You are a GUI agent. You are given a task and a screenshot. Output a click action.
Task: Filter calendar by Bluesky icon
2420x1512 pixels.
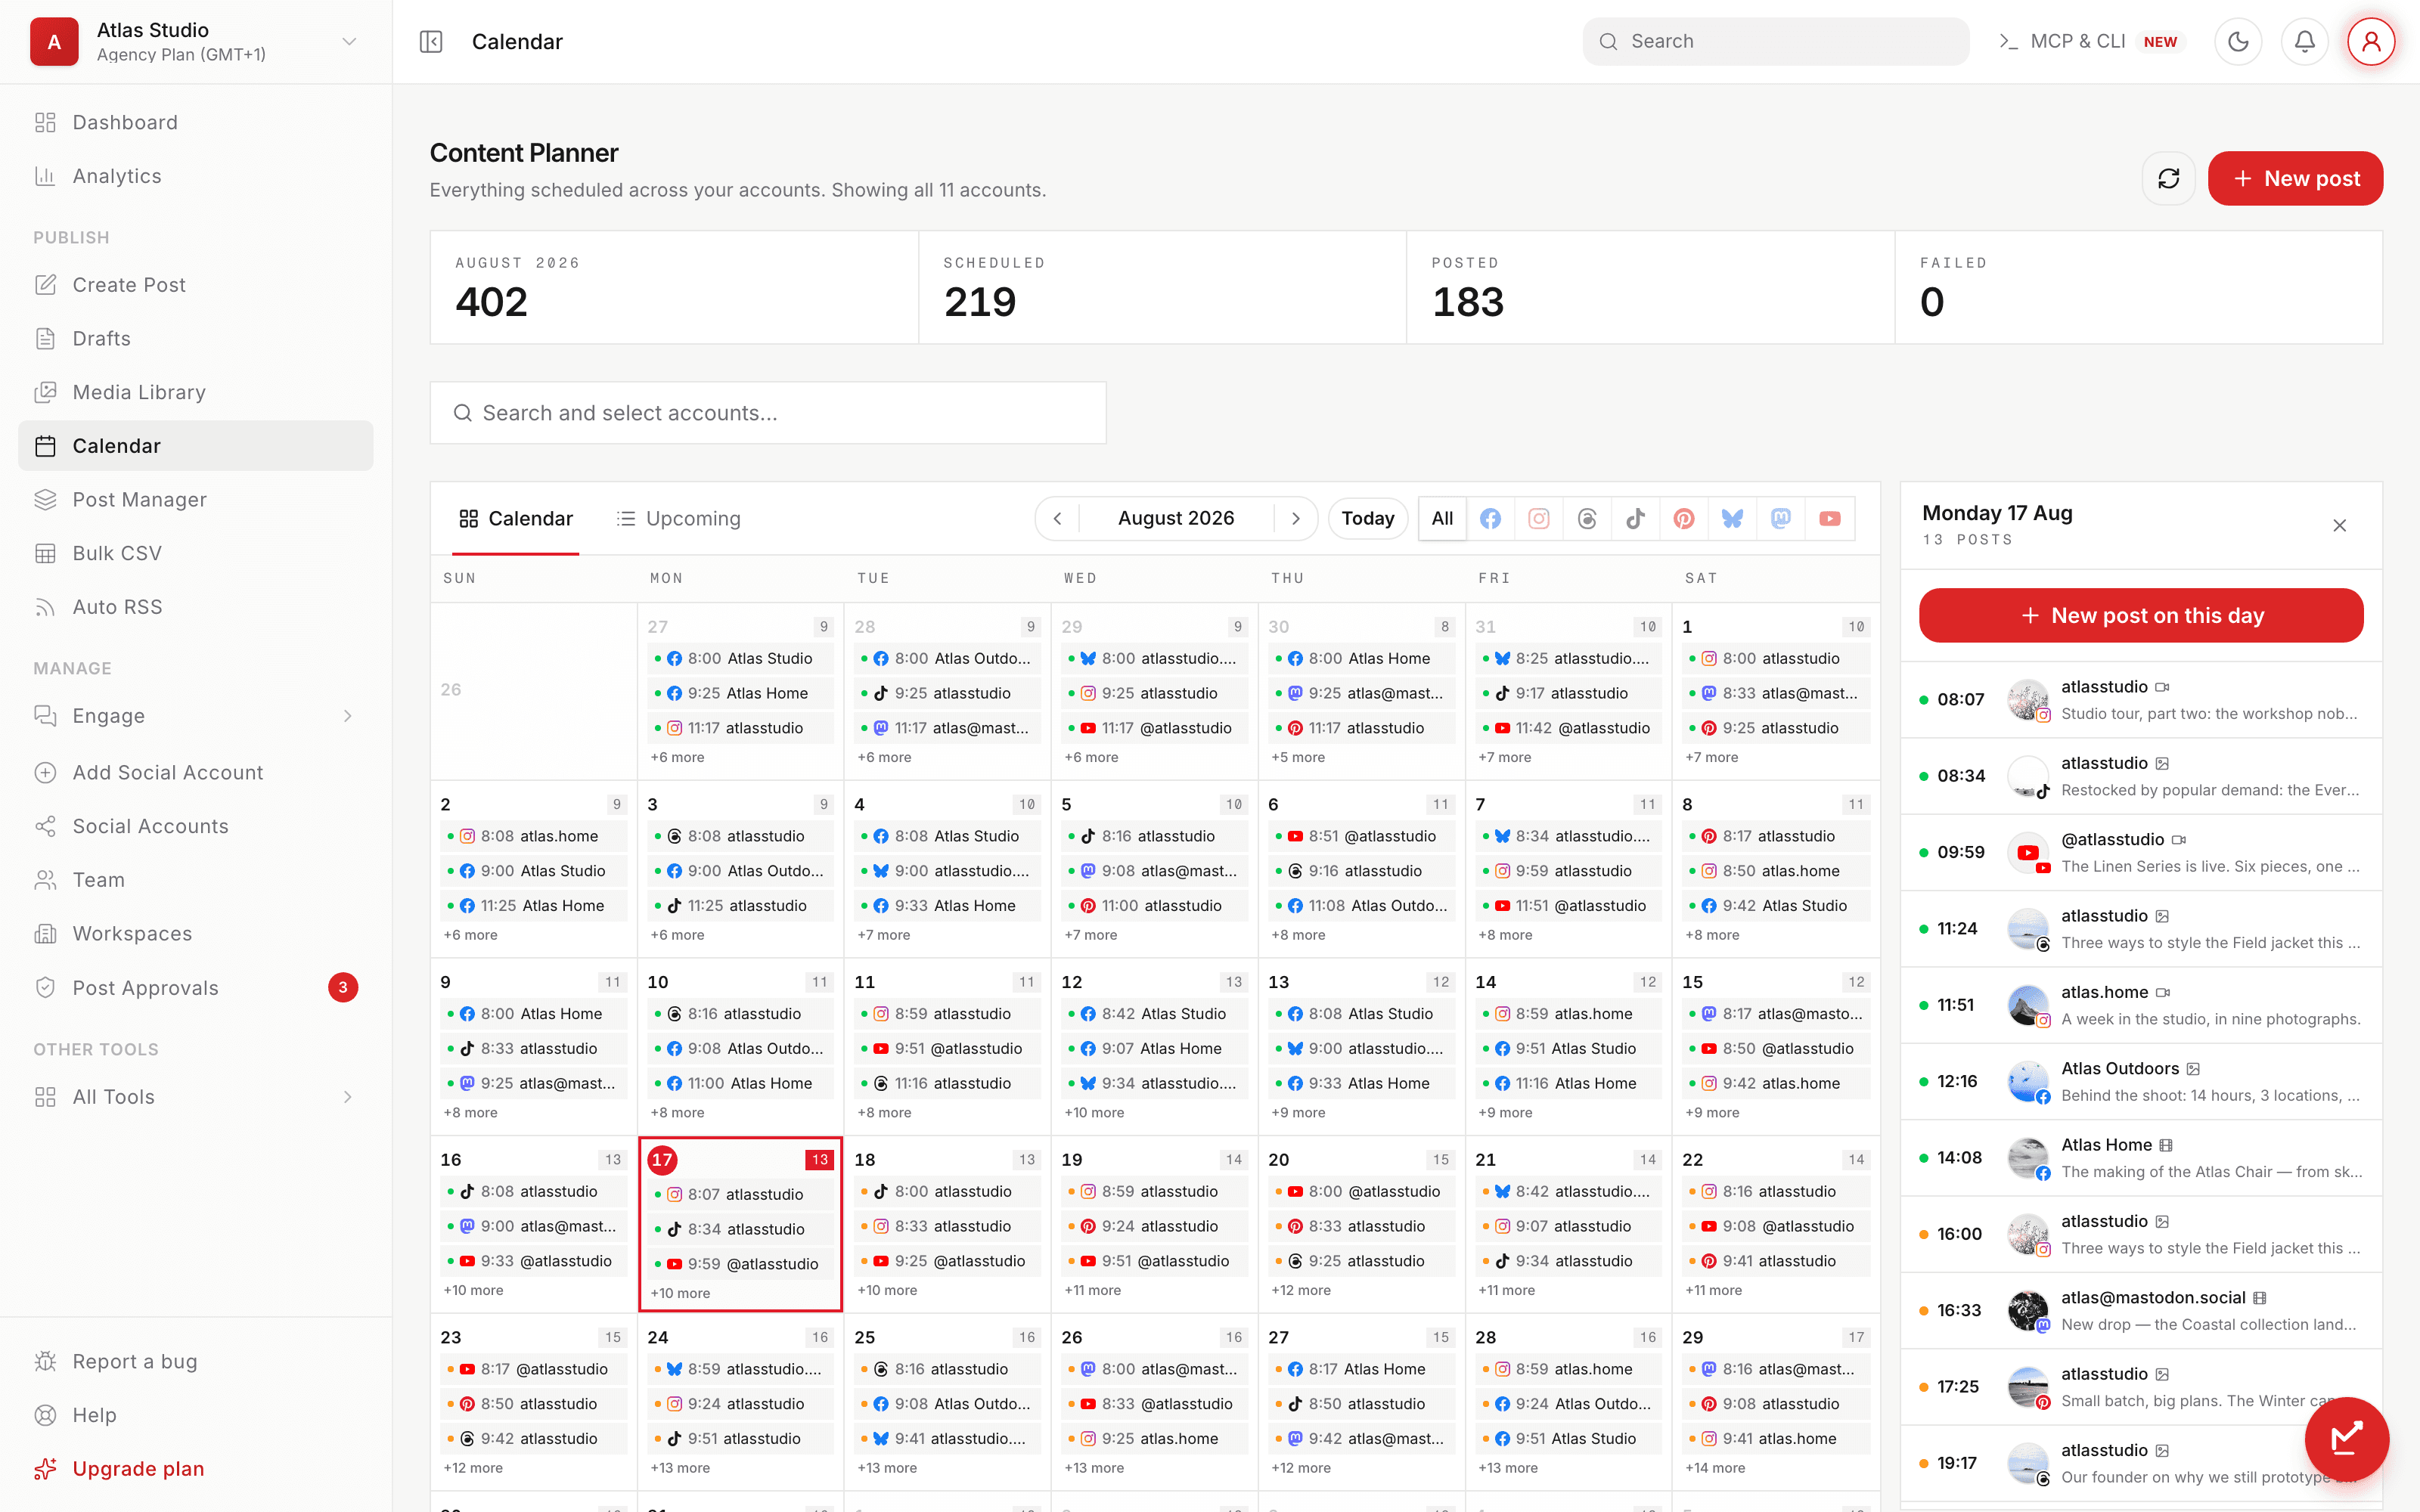[1732, 518]
